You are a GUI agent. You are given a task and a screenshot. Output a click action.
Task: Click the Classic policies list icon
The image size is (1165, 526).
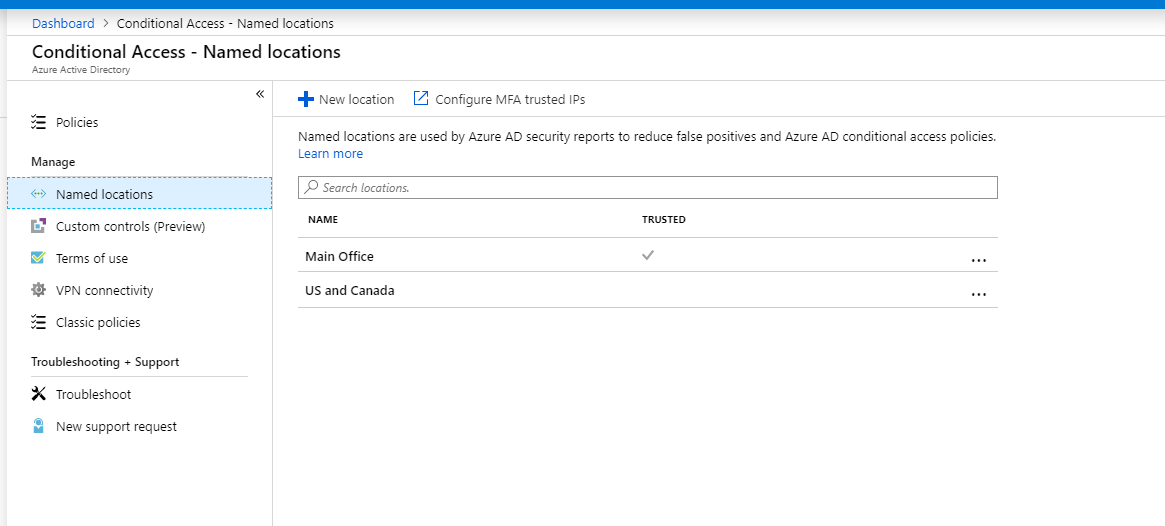[x=39, y=322]
